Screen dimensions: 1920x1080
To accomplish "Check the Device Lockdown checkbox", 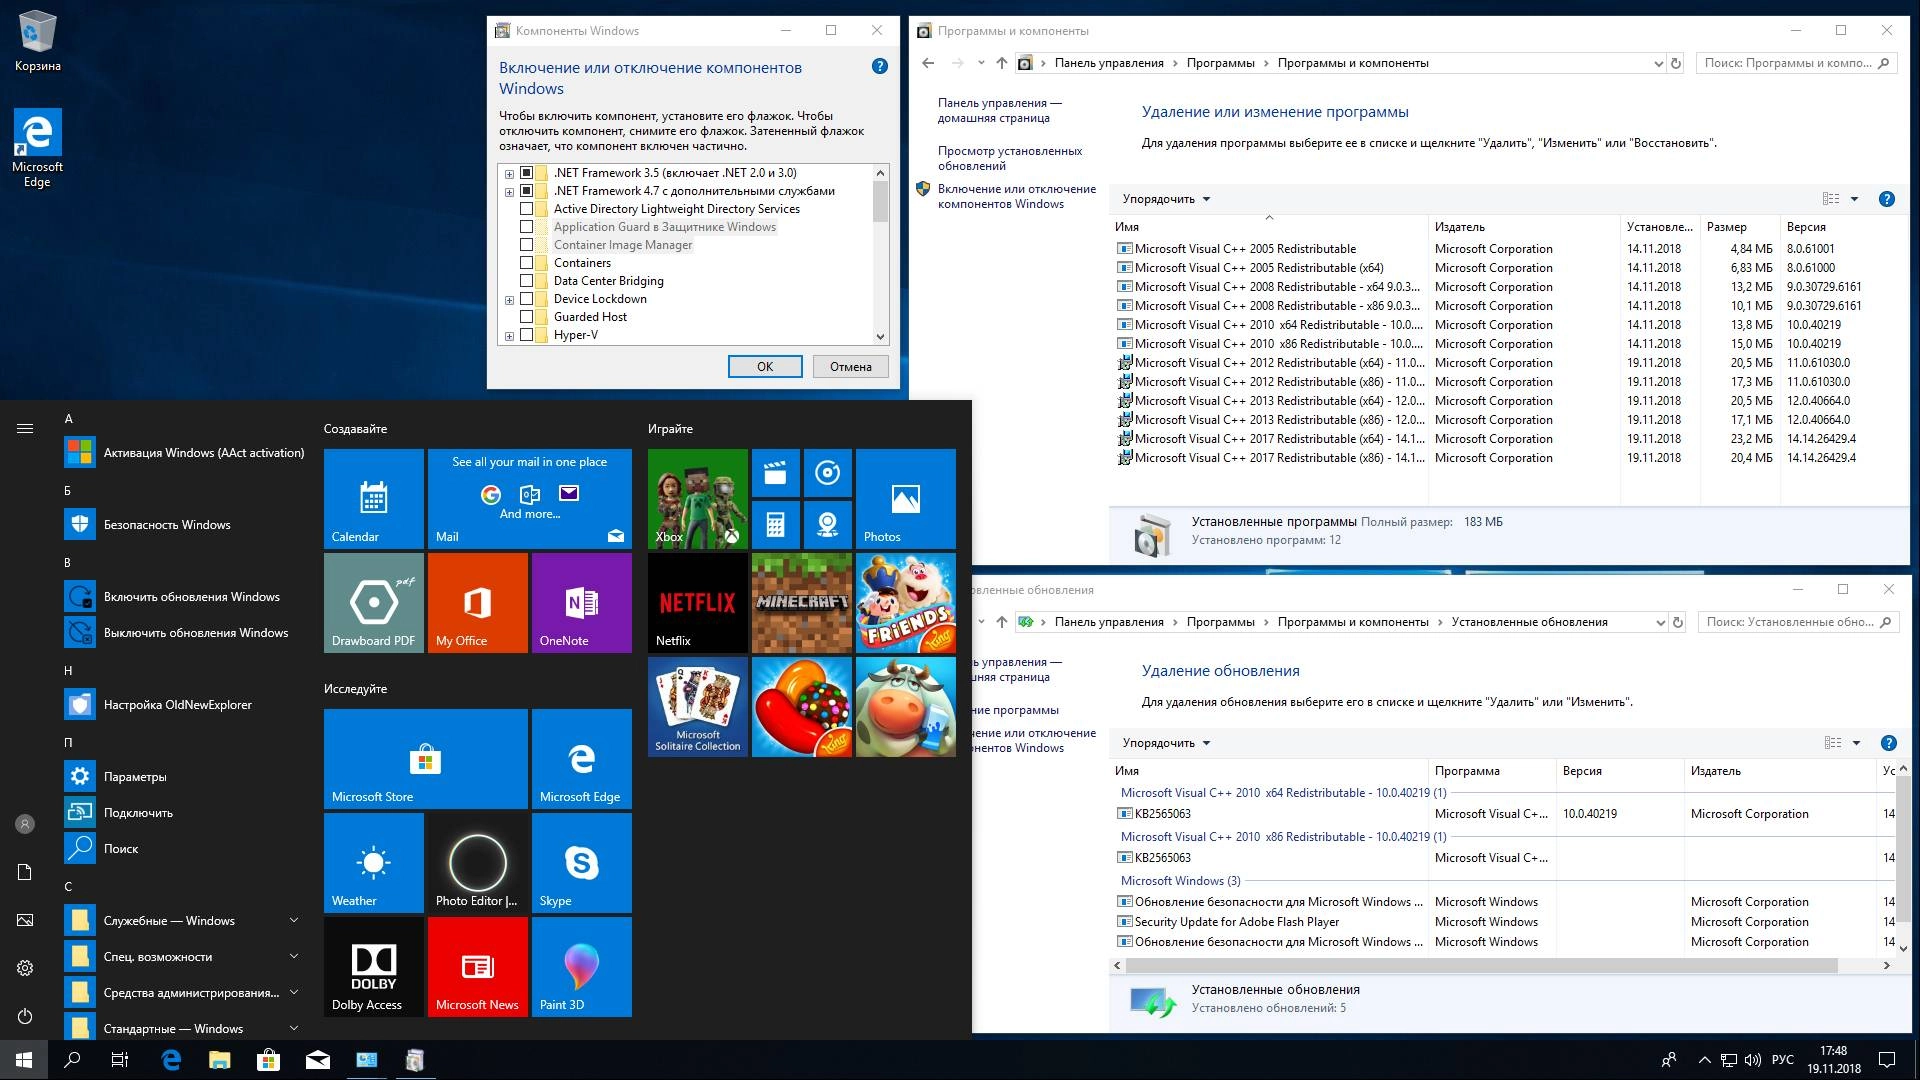I will [x=527, y=299].
